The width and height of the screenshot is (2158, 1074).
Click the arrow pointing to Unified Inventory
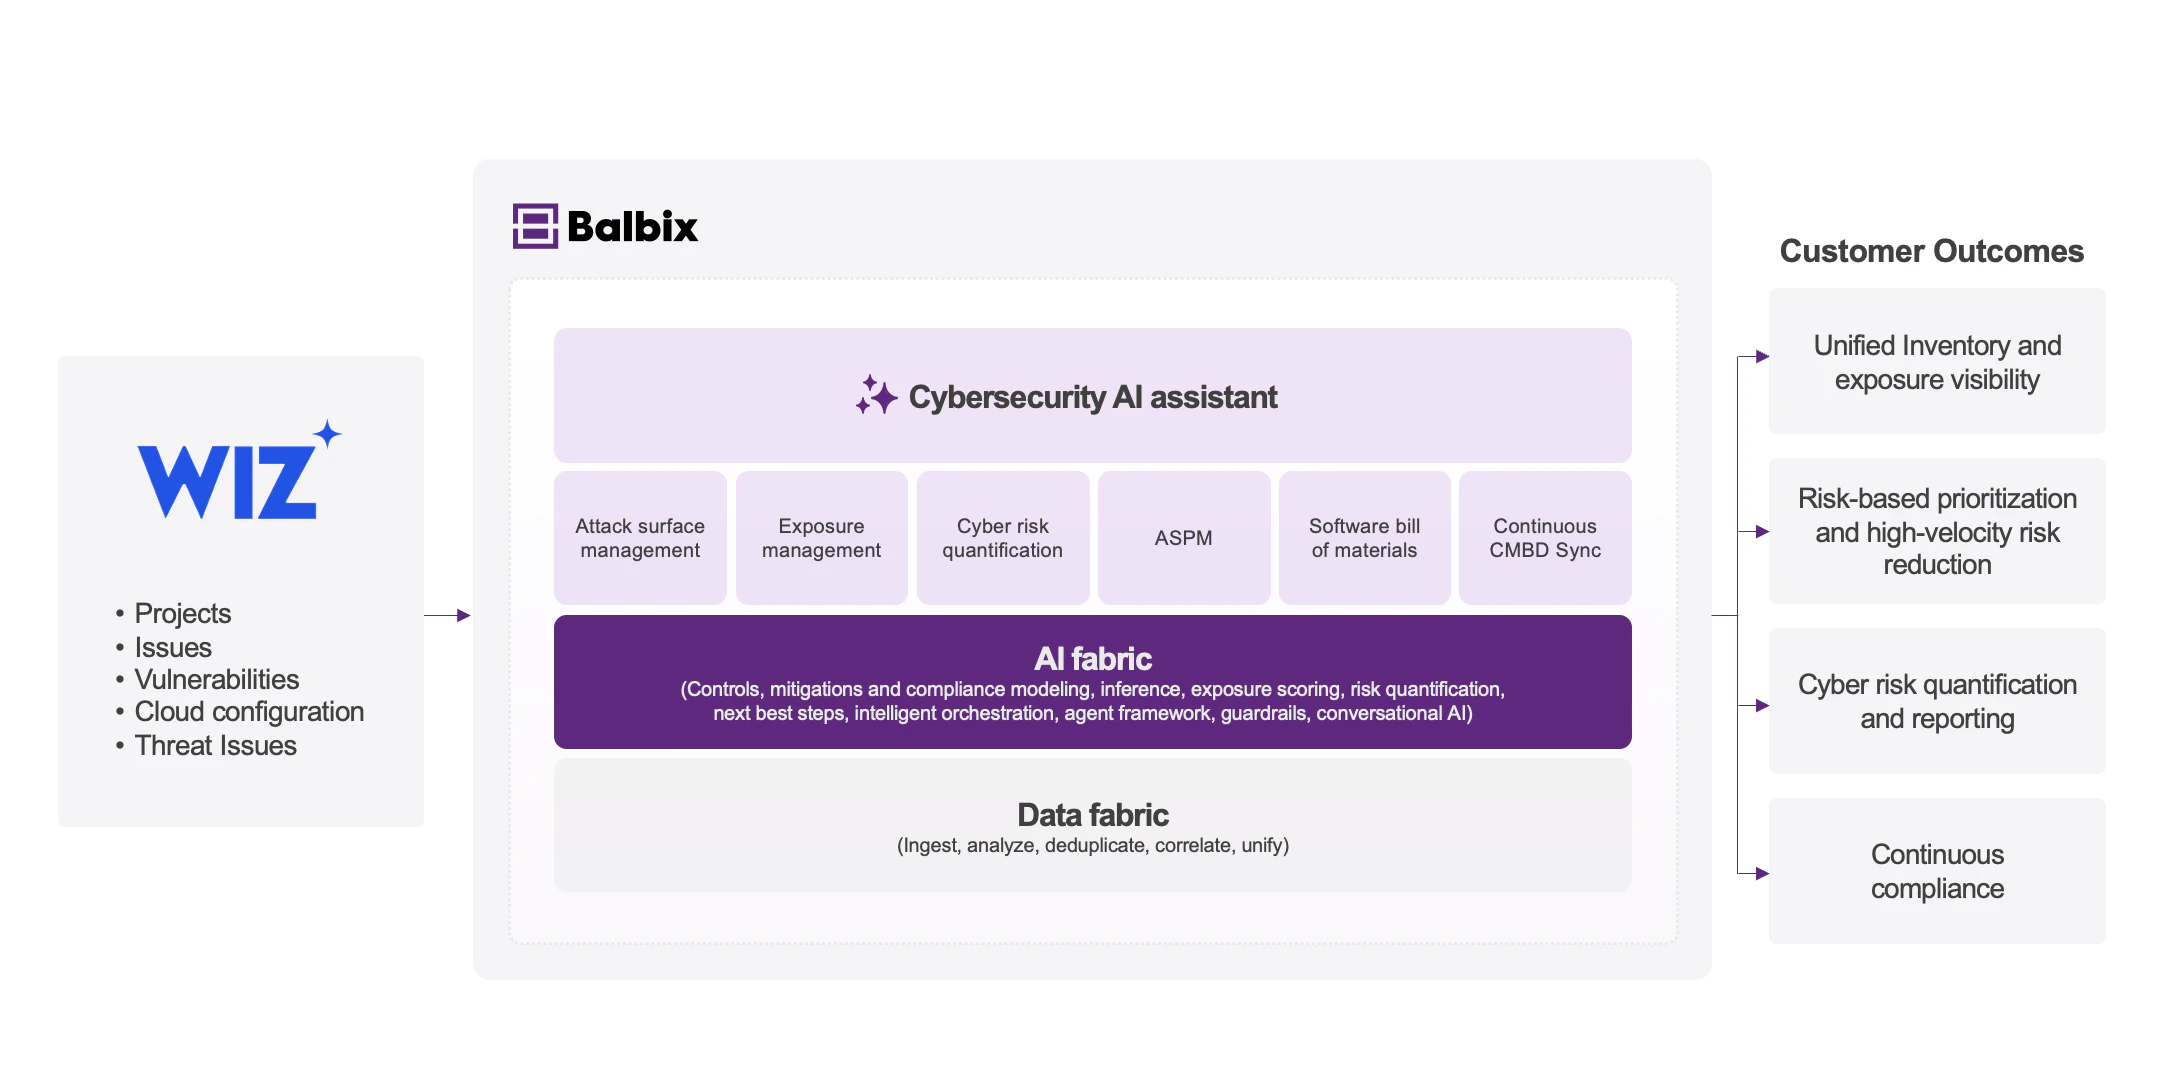pos(1760,356)
